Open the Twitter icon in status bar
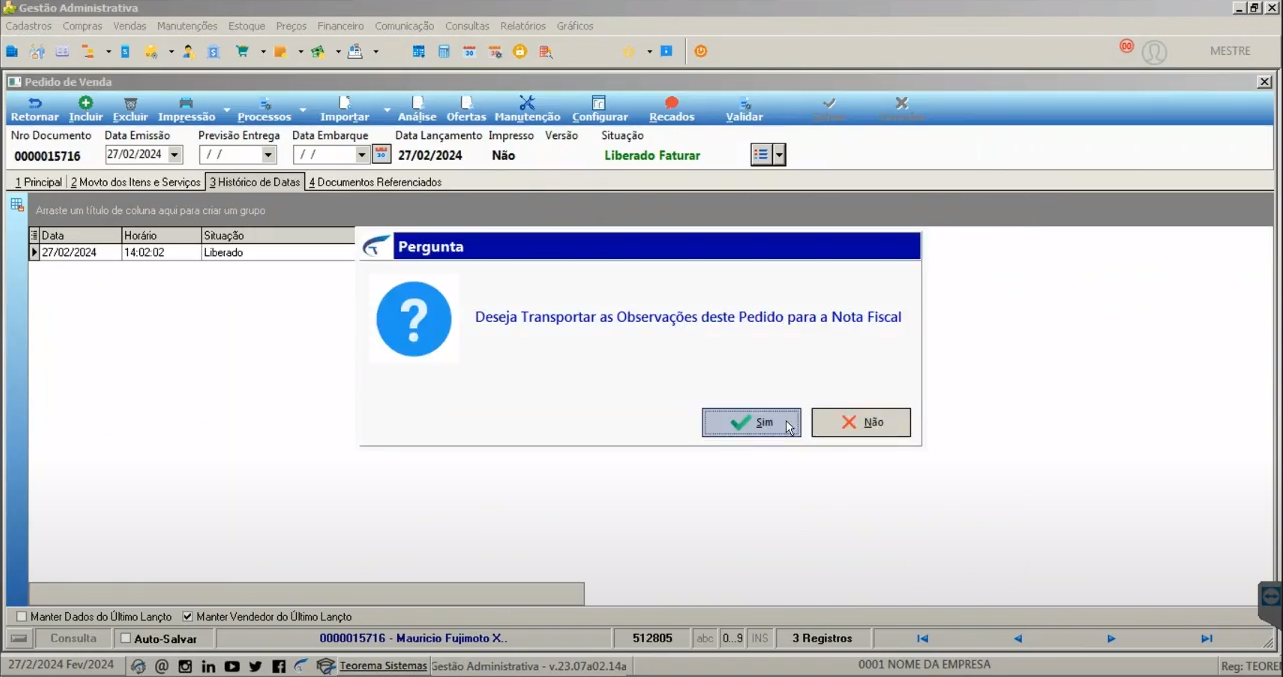The image size is (1283, 677). click(x=256, y=666)
